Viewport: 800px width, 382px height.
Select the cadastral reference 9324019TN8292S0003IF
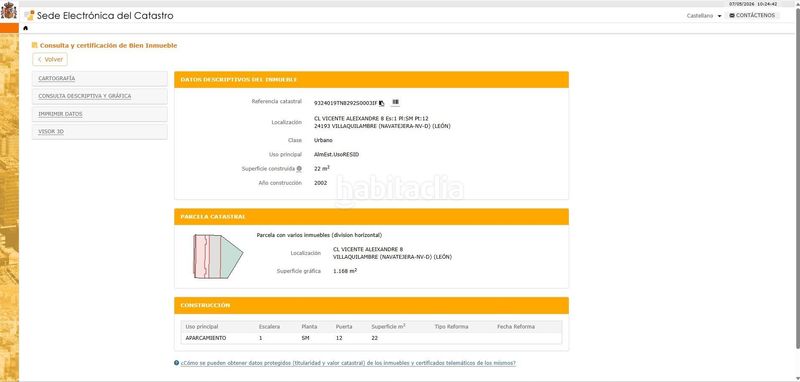[x=345, y=103]
